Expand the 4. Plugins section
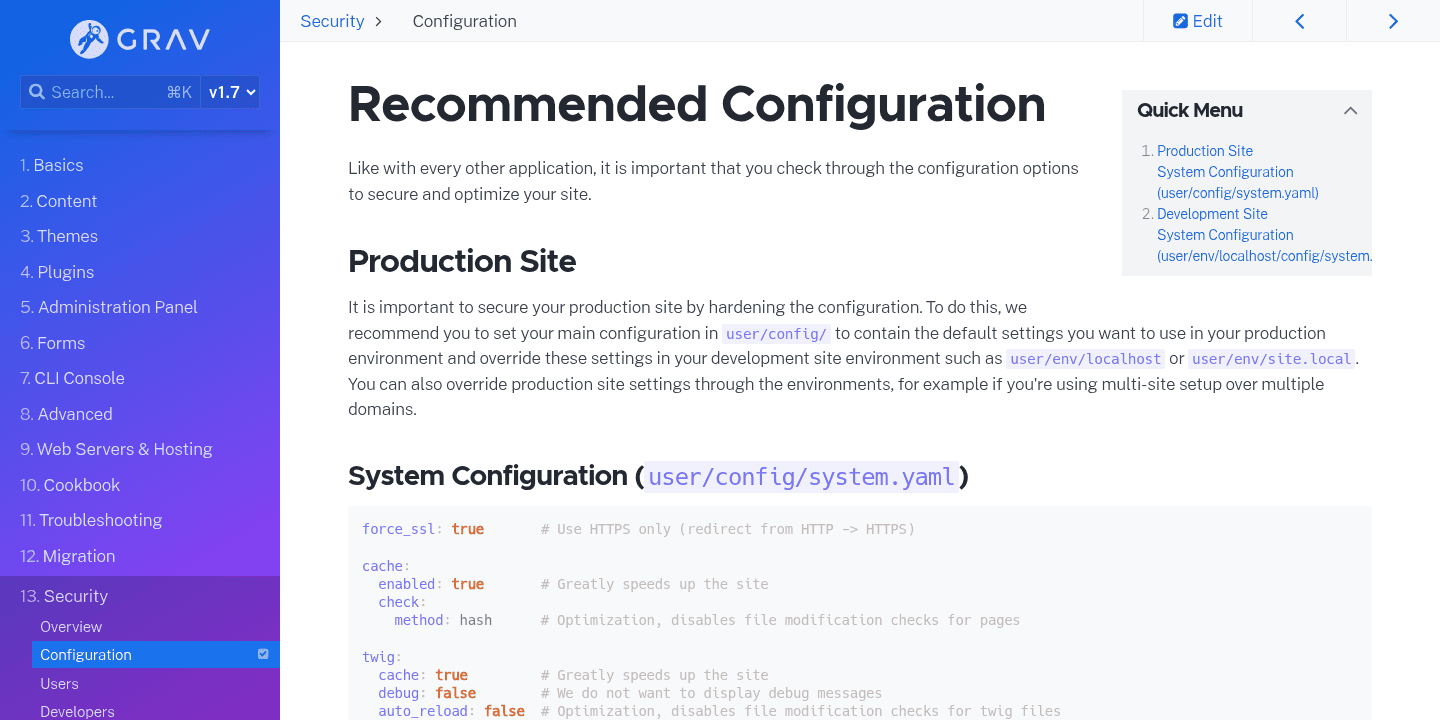This screenshot has width=1440, height=720. 57,271
